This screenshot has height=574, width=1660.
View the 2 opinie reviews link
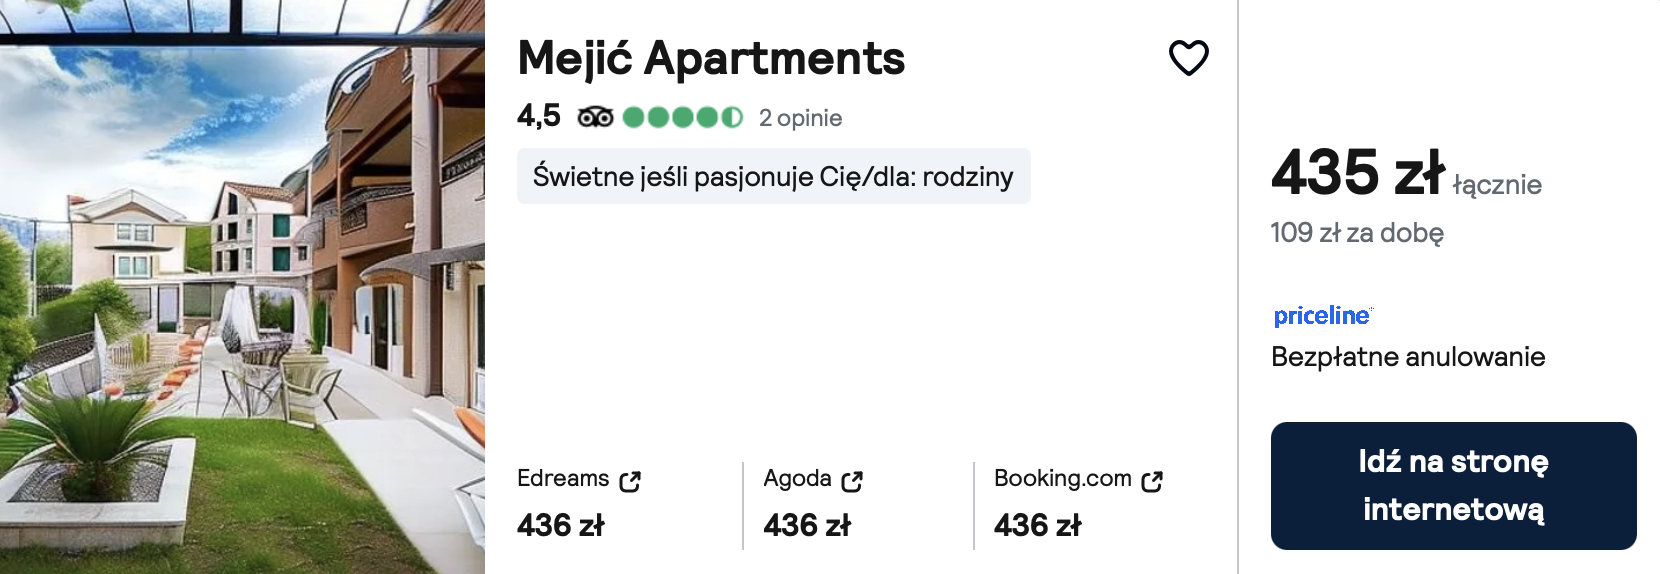(800, 118)
